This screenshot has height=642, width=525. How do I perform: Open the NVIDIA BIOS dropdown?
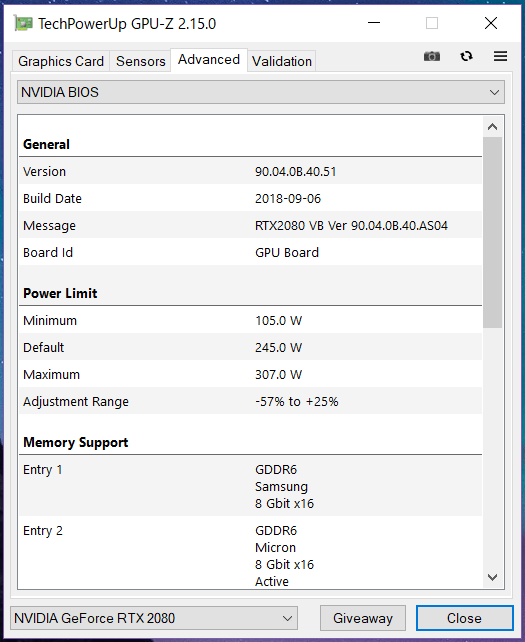tap(260, 92)
